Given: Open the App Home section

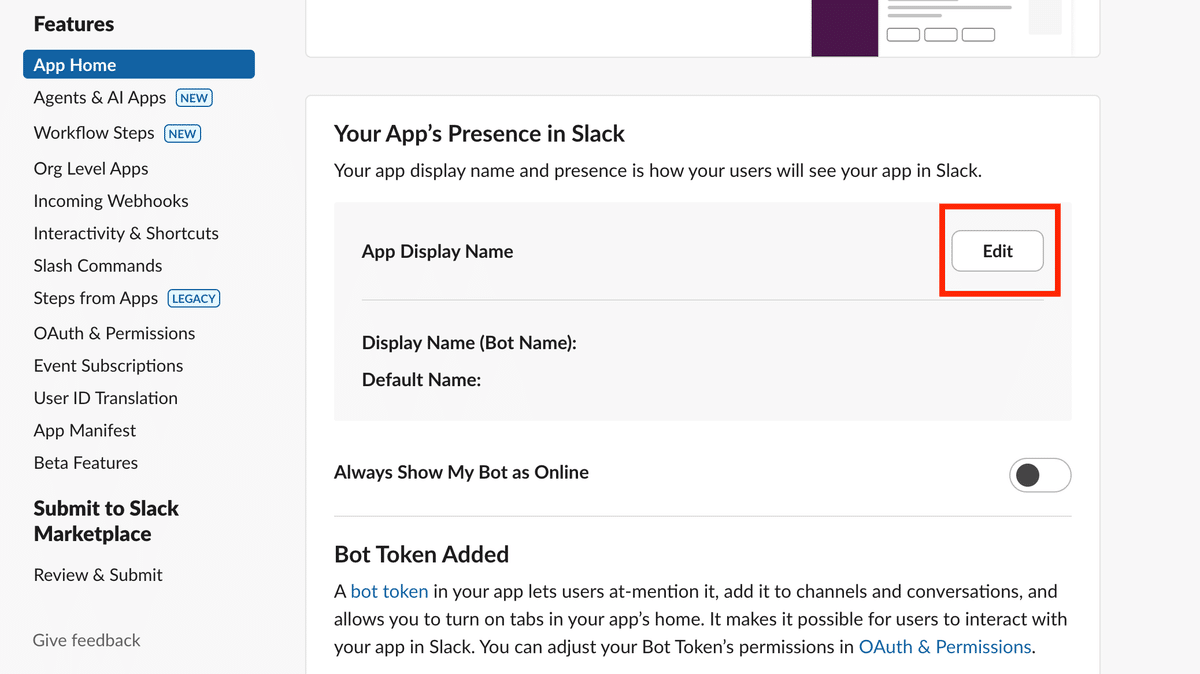Looking at the screenshot, I should click(x=74, y=64).
